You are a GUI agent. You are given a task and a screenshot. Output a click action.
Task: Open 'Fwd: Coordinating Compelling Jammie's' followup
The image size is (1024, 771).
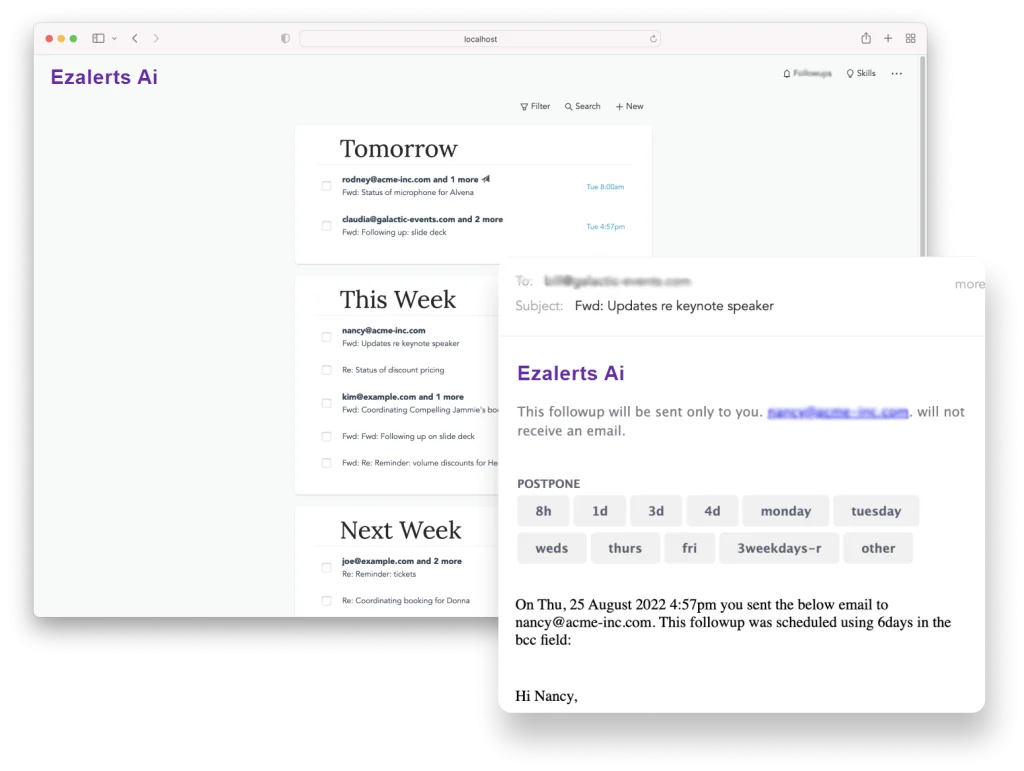click(420, 410)
